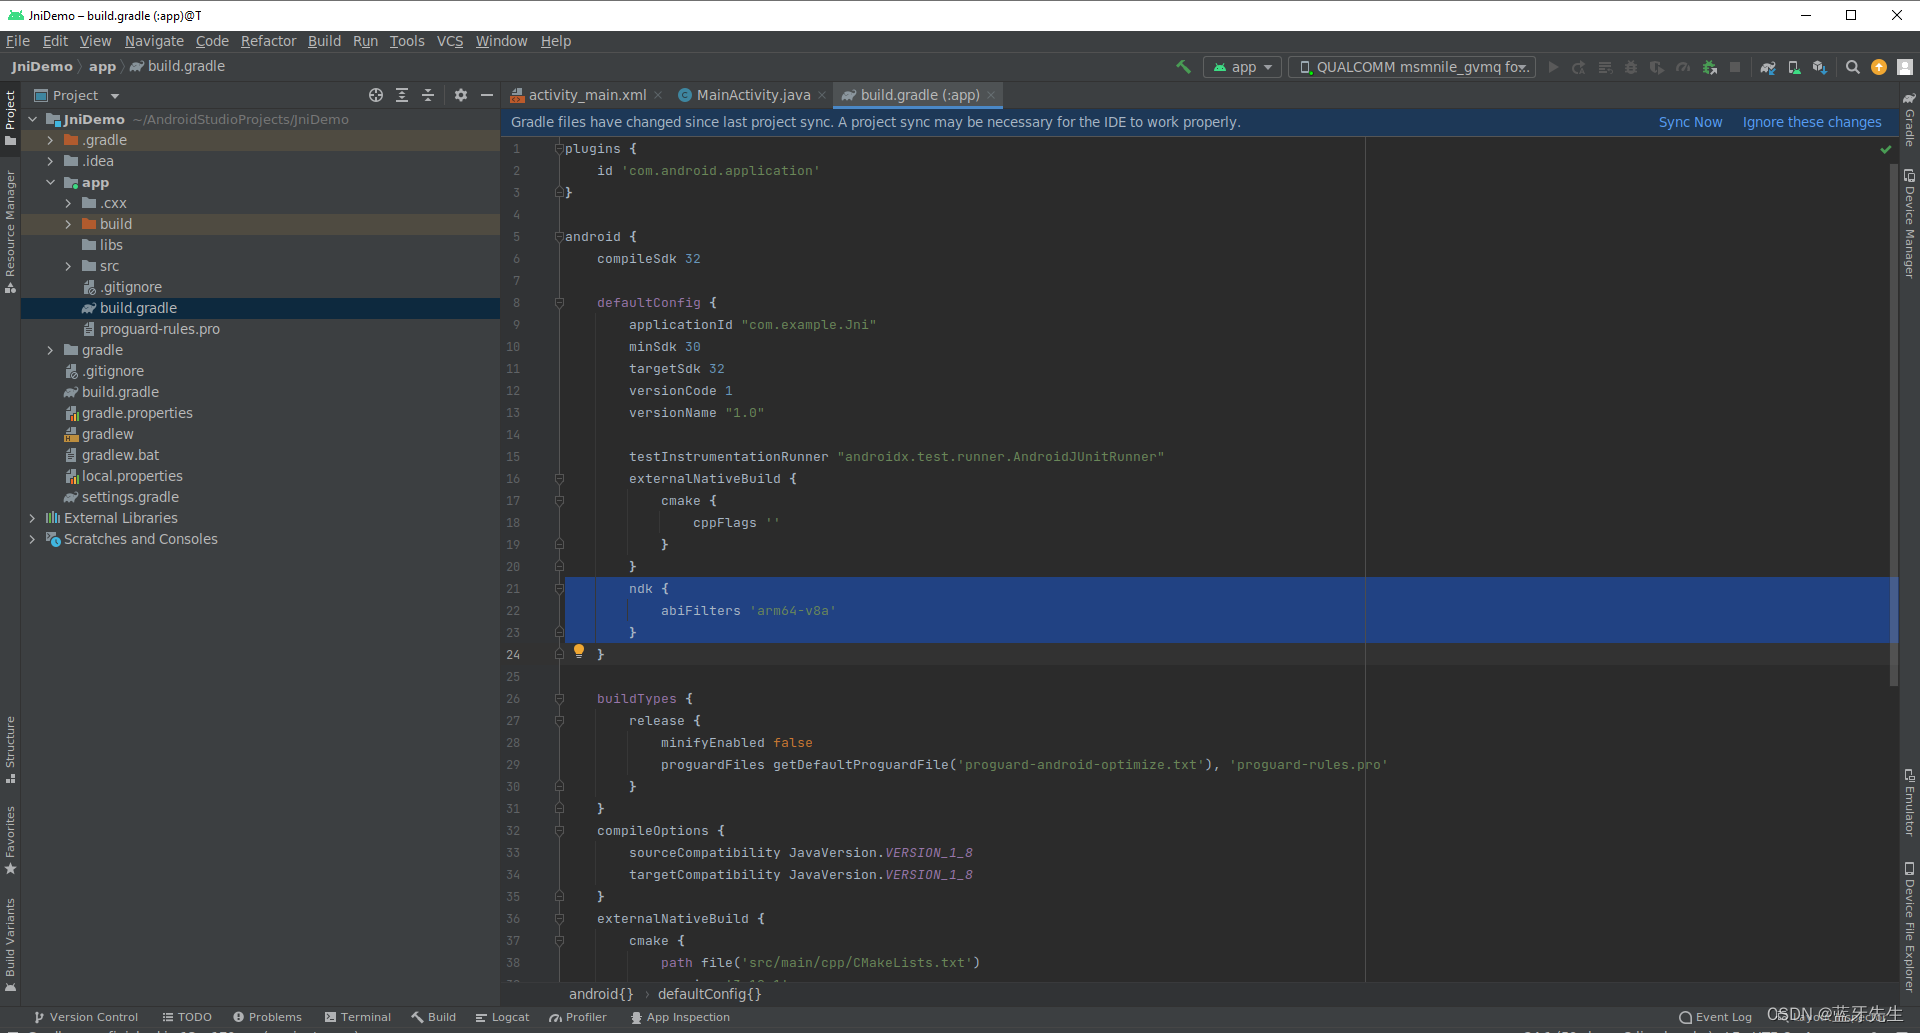Switch to the MainActivity.java tab
The height and width of the screenshot is (1033, 1920).
click(x=751, y=94)
